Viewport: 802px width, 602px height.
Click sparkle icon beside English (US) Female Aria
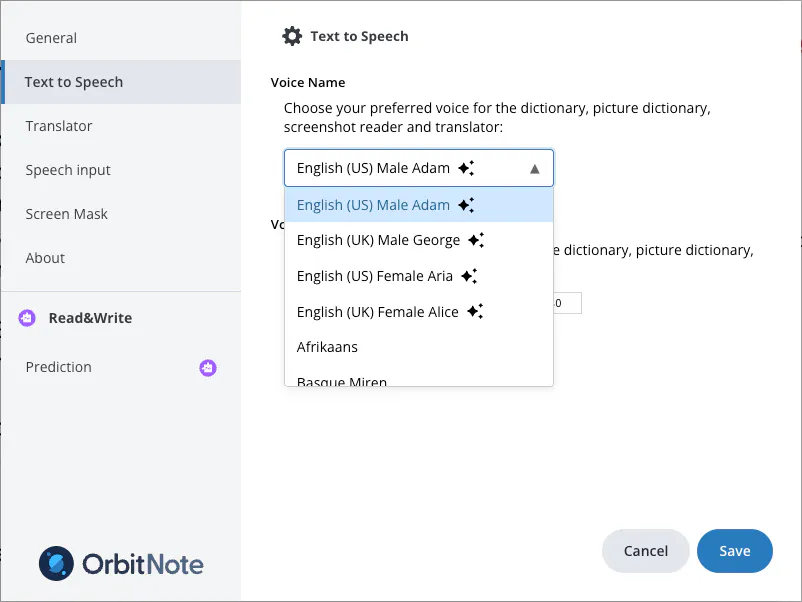[x=469, y=276]
